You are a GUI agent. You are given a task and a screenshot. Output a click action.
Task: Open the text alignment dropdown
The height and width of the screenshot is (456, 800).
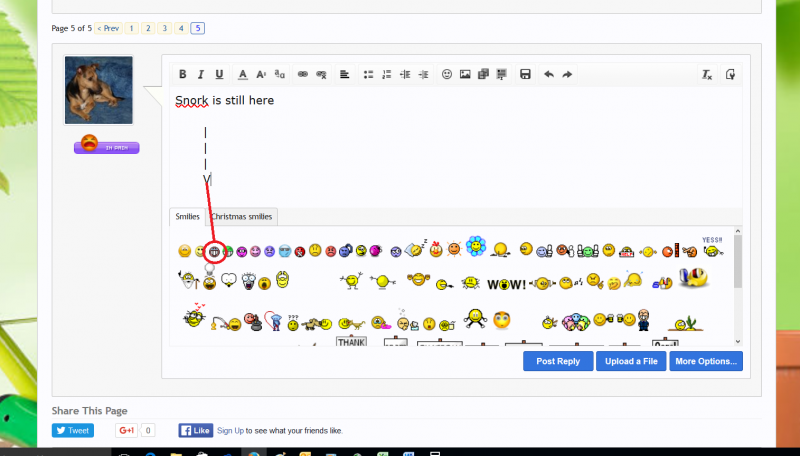pyautogui.click(x=344, y=74)
